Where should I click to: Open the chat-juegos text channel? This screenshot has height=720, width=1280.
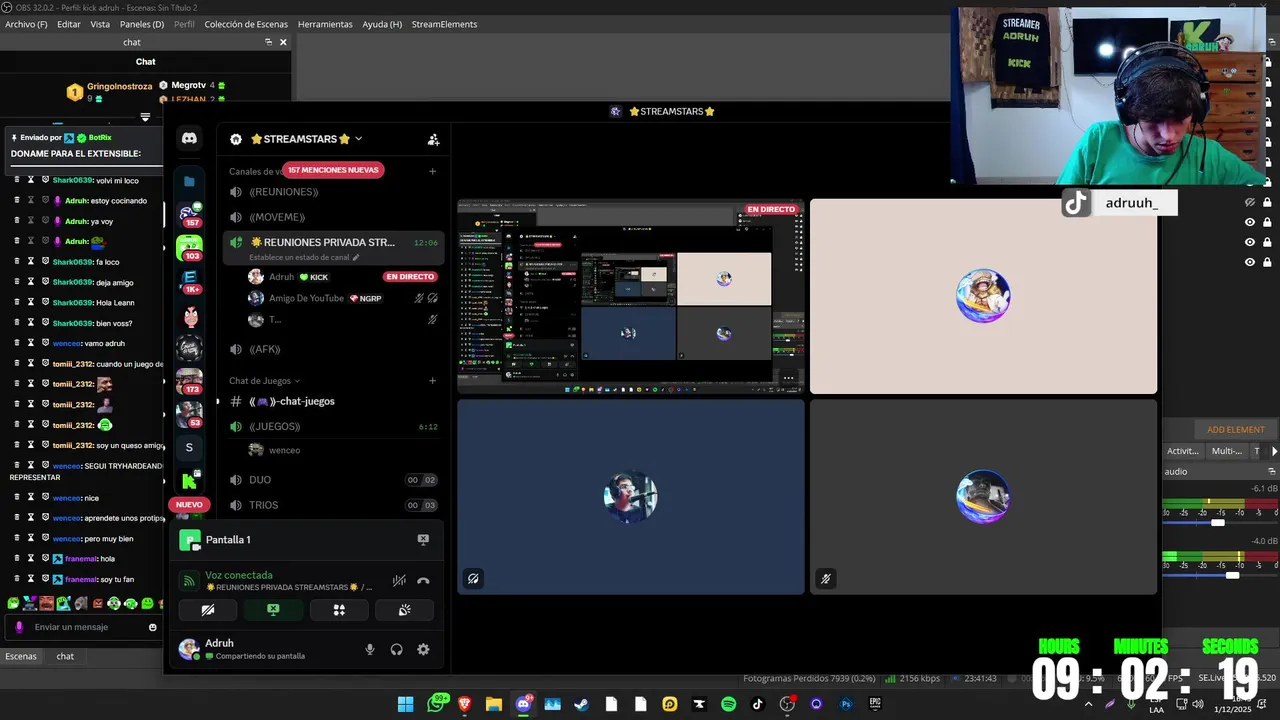click(332, 401)
